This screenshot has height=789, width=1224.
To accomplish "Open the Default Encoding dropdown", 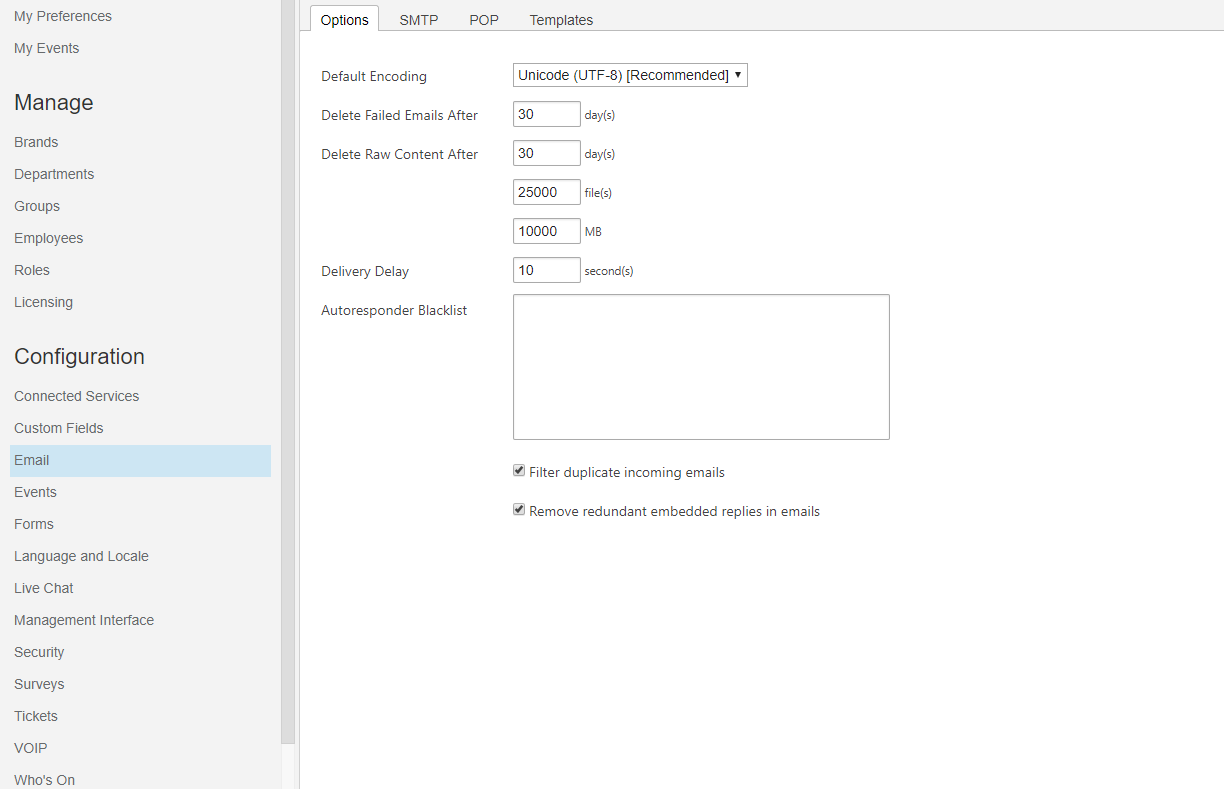I will pyautogui.click(x=630, y=75).
